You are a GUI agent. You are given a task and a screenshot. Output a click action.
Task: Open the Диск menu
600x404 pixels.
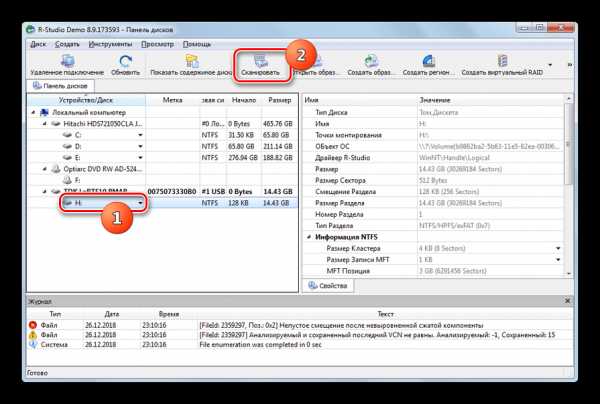coord(38,44)
